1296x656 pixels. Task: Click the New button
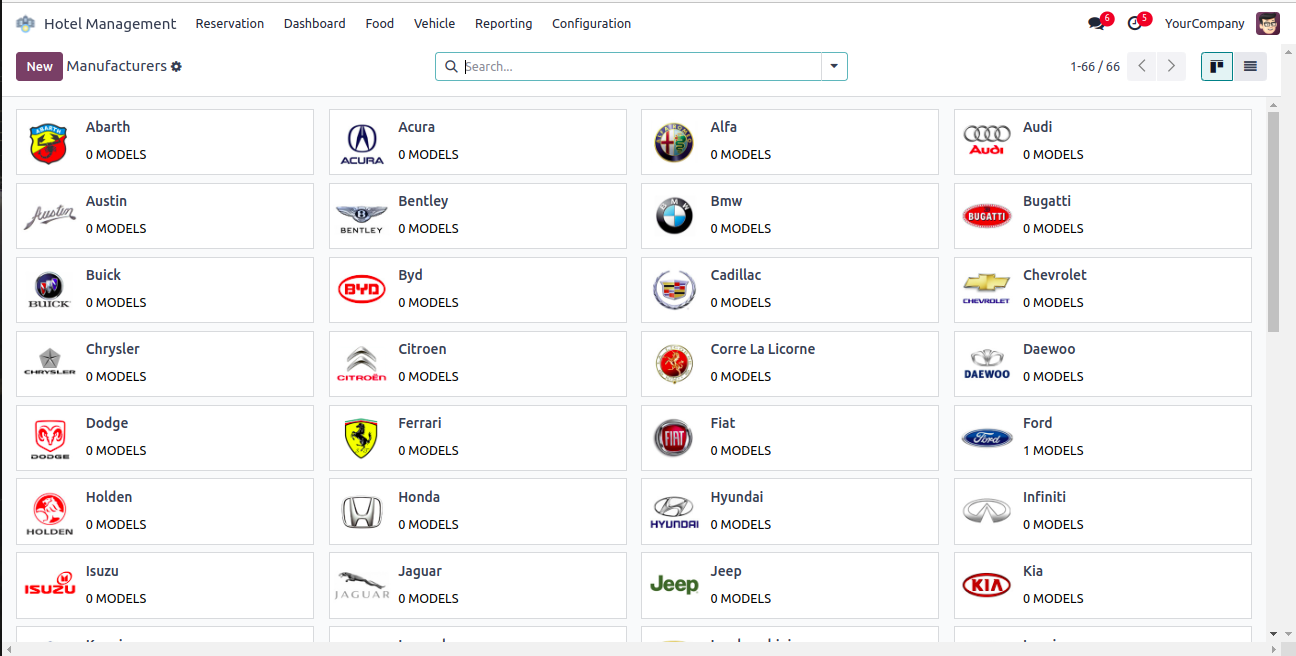click(x=39, y=67)
